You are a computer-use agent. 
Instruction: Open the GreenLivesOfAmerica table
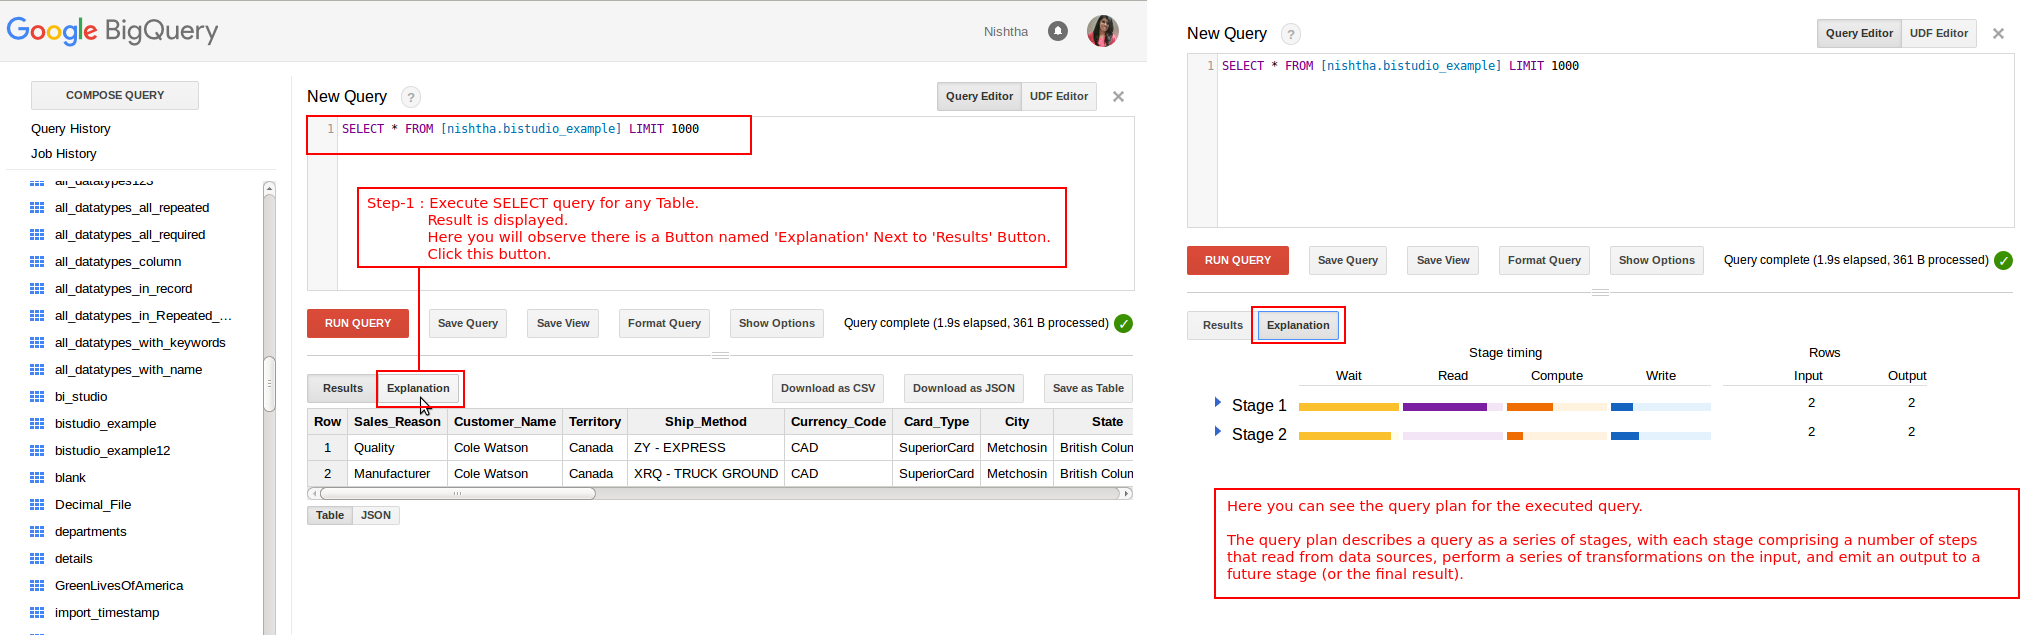point(119,586)
